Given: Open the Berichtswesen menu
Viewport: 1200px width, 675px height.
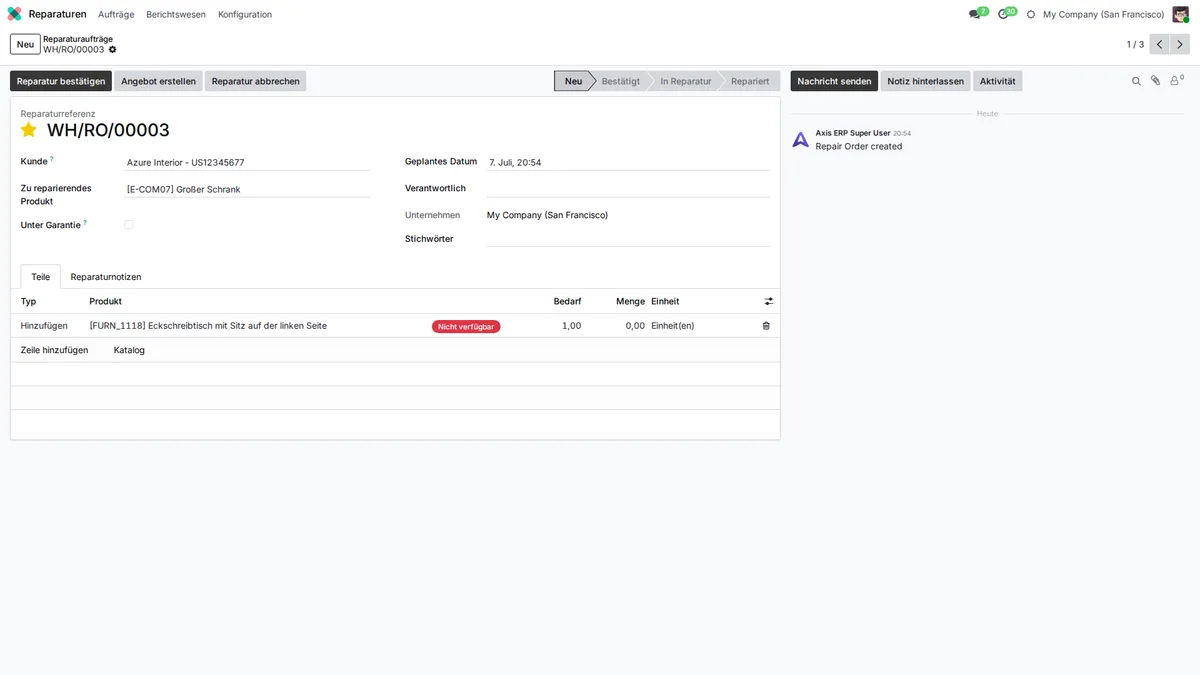Looking at the screenshot, I should 176,14.
